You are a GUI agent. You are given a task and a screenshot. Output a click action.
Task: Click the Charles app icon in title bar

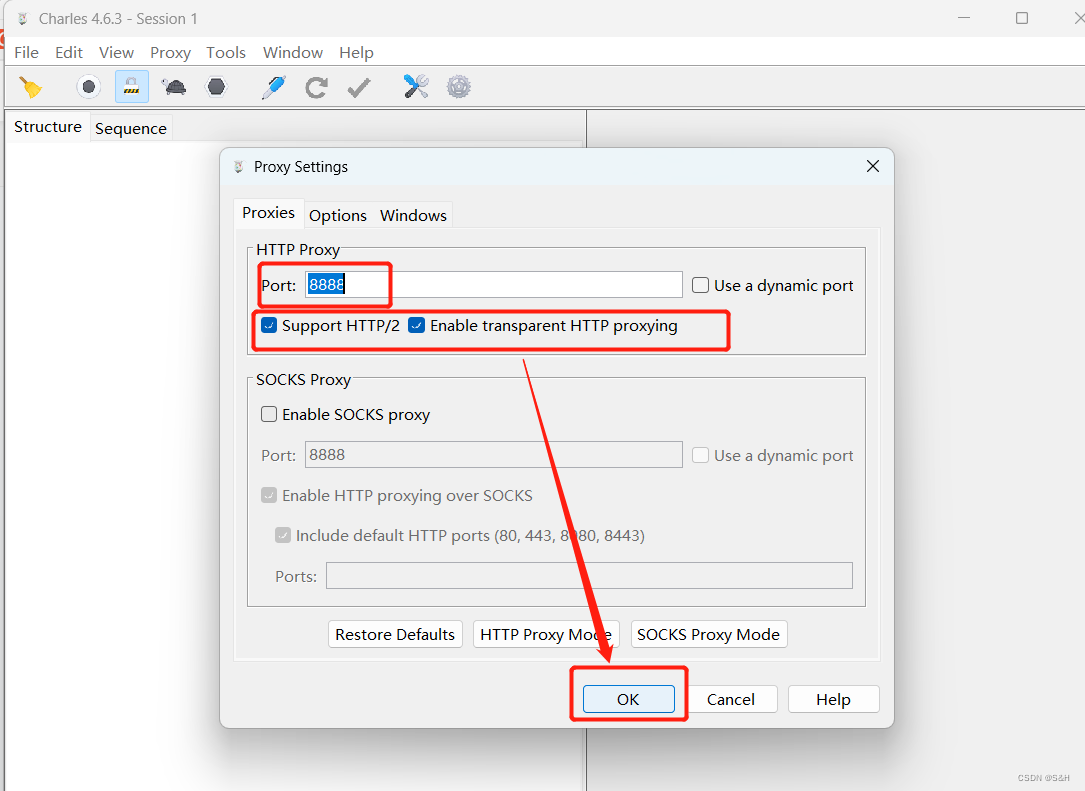[x=23, y=19]
